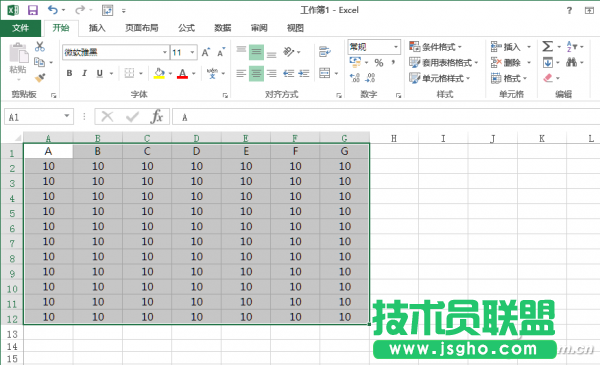Apply red font color to text
This screenshot has height=365, width=600.
183,73
